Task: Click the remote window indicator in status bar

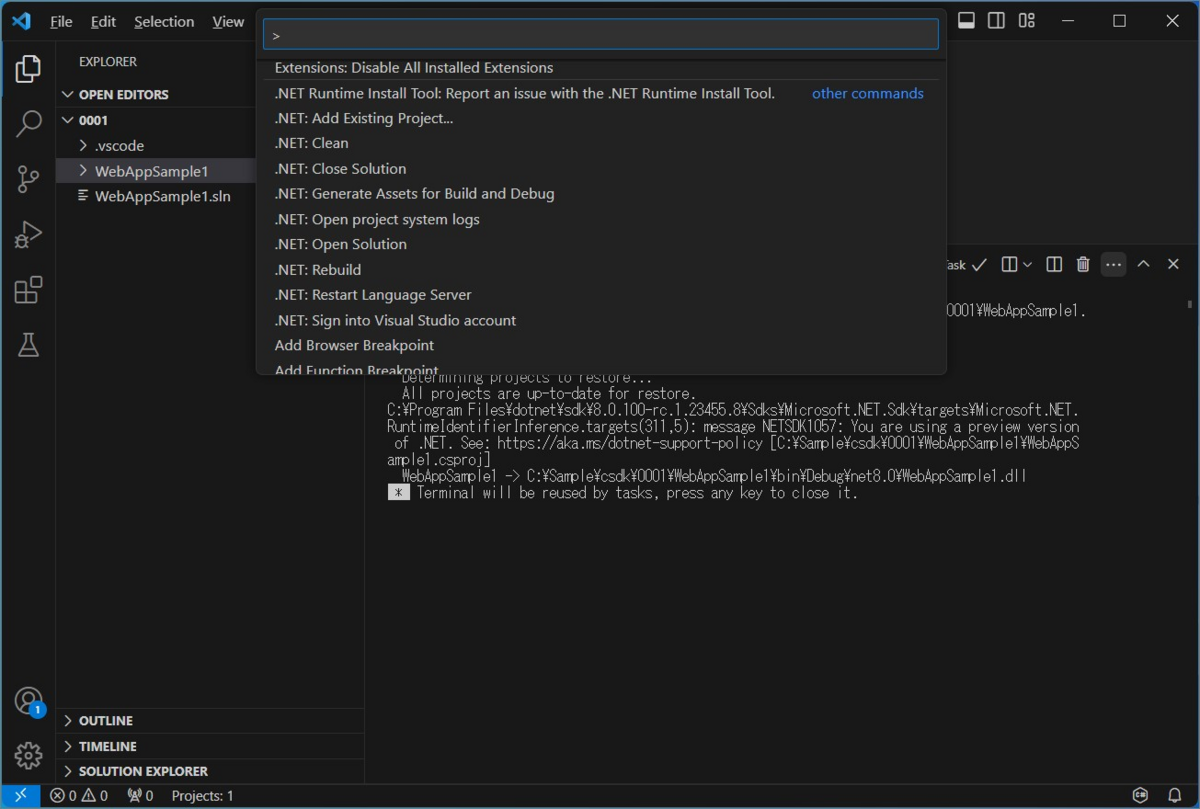Action: pos(20,796)
